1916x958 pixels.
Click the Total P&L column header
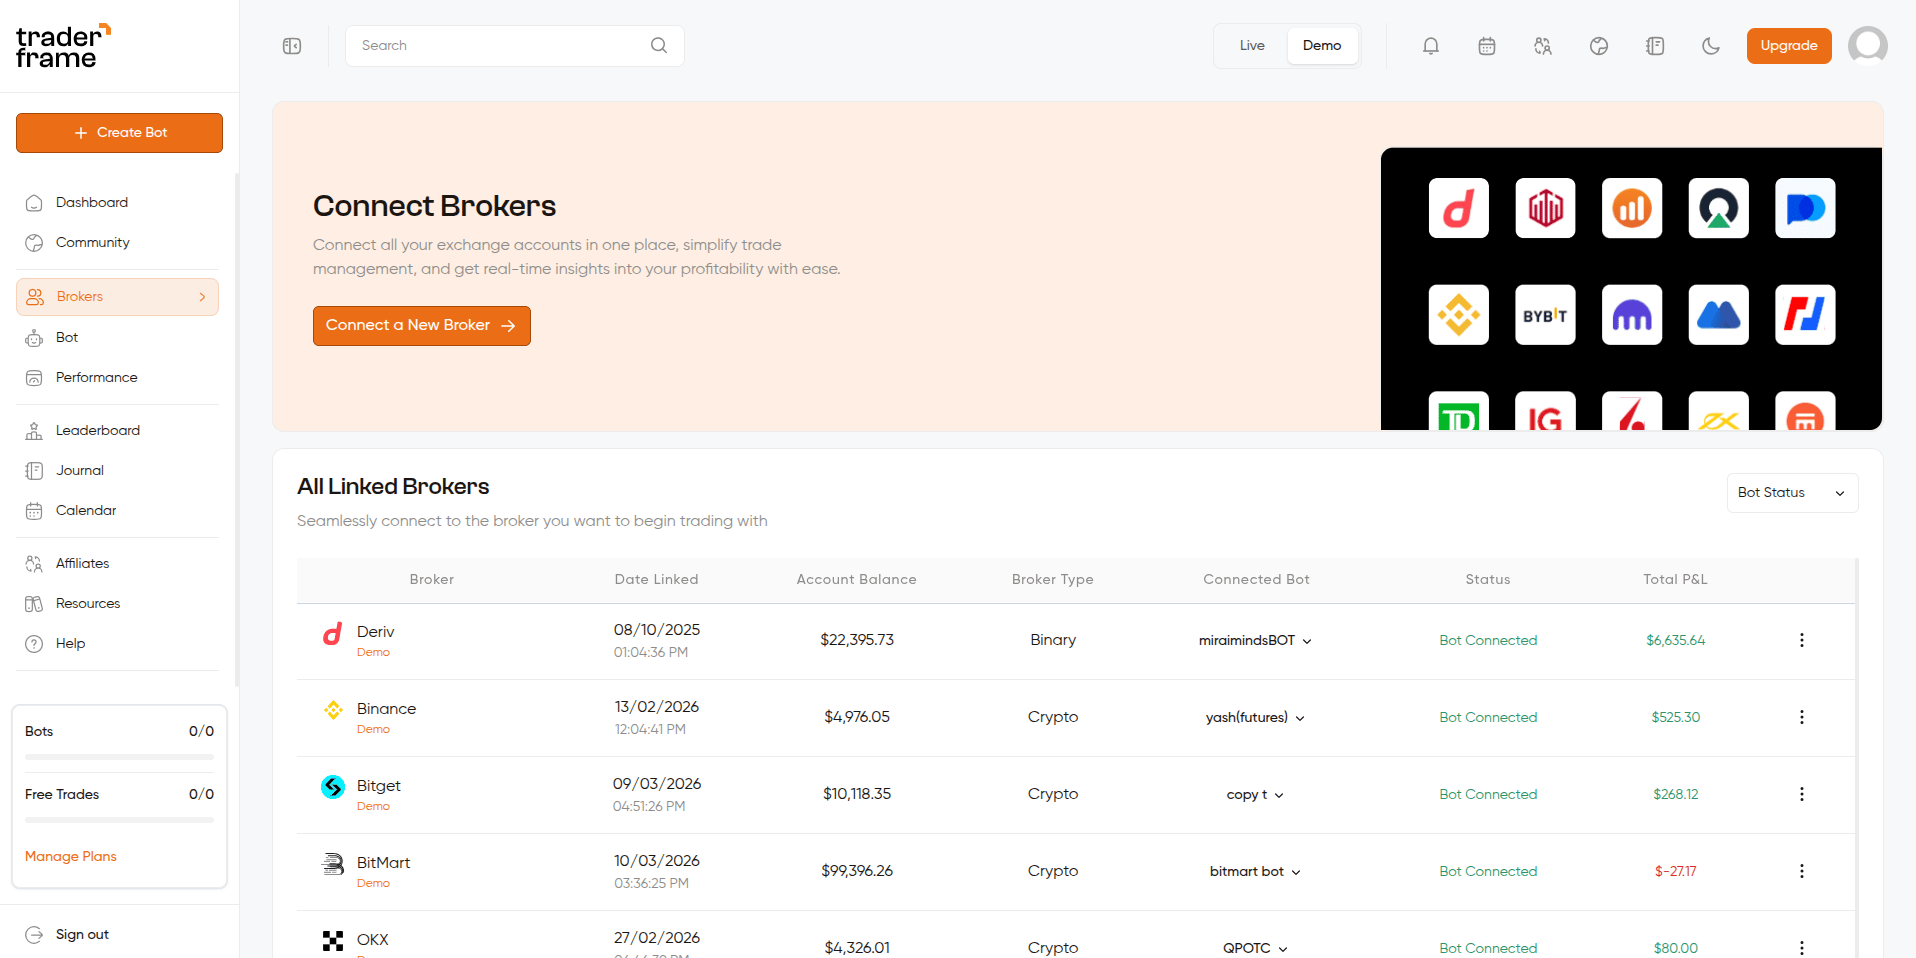coord(1675,580)
